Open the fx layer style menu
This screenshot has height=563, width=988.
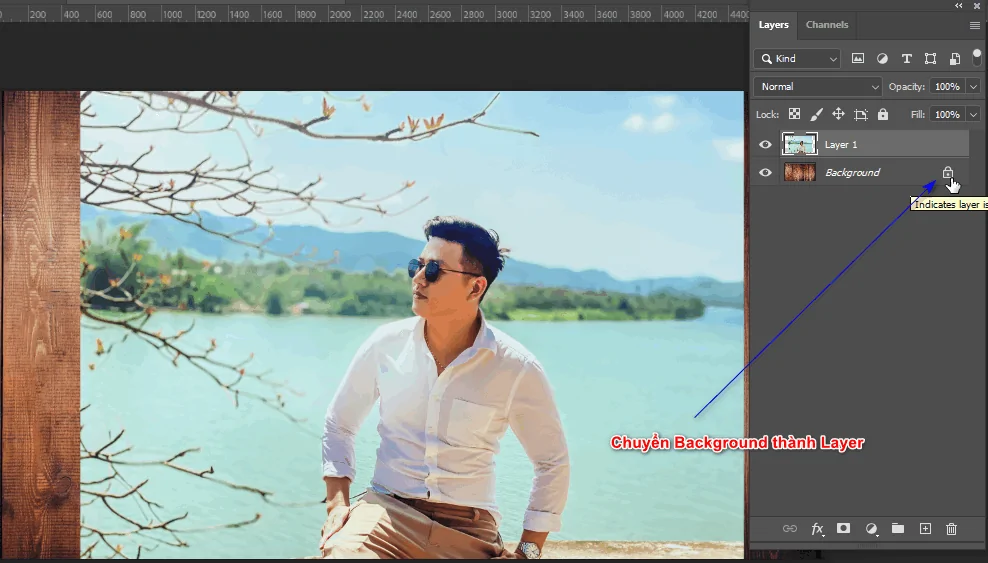[x=817, y=528]
